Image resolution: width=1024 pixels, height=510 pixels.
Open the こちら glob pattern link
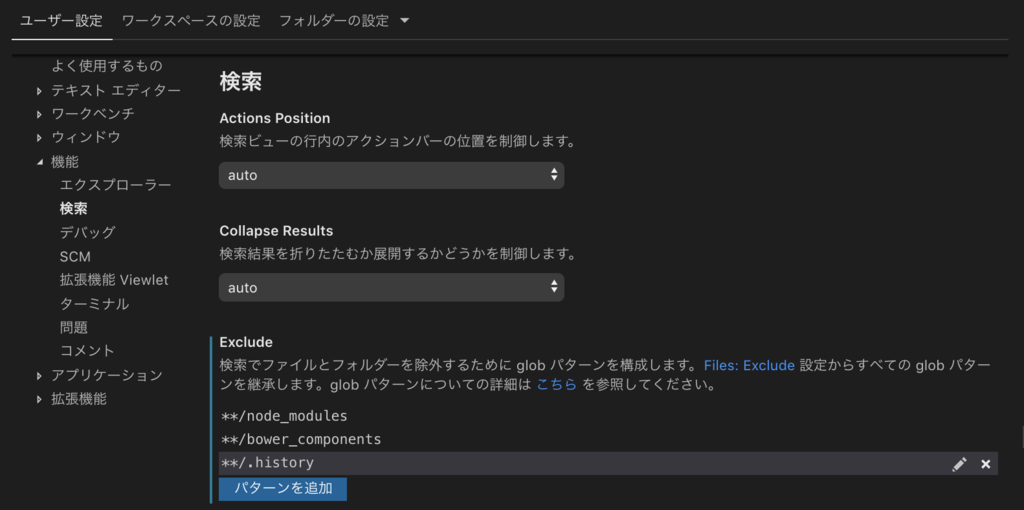[x=556, y=385]
